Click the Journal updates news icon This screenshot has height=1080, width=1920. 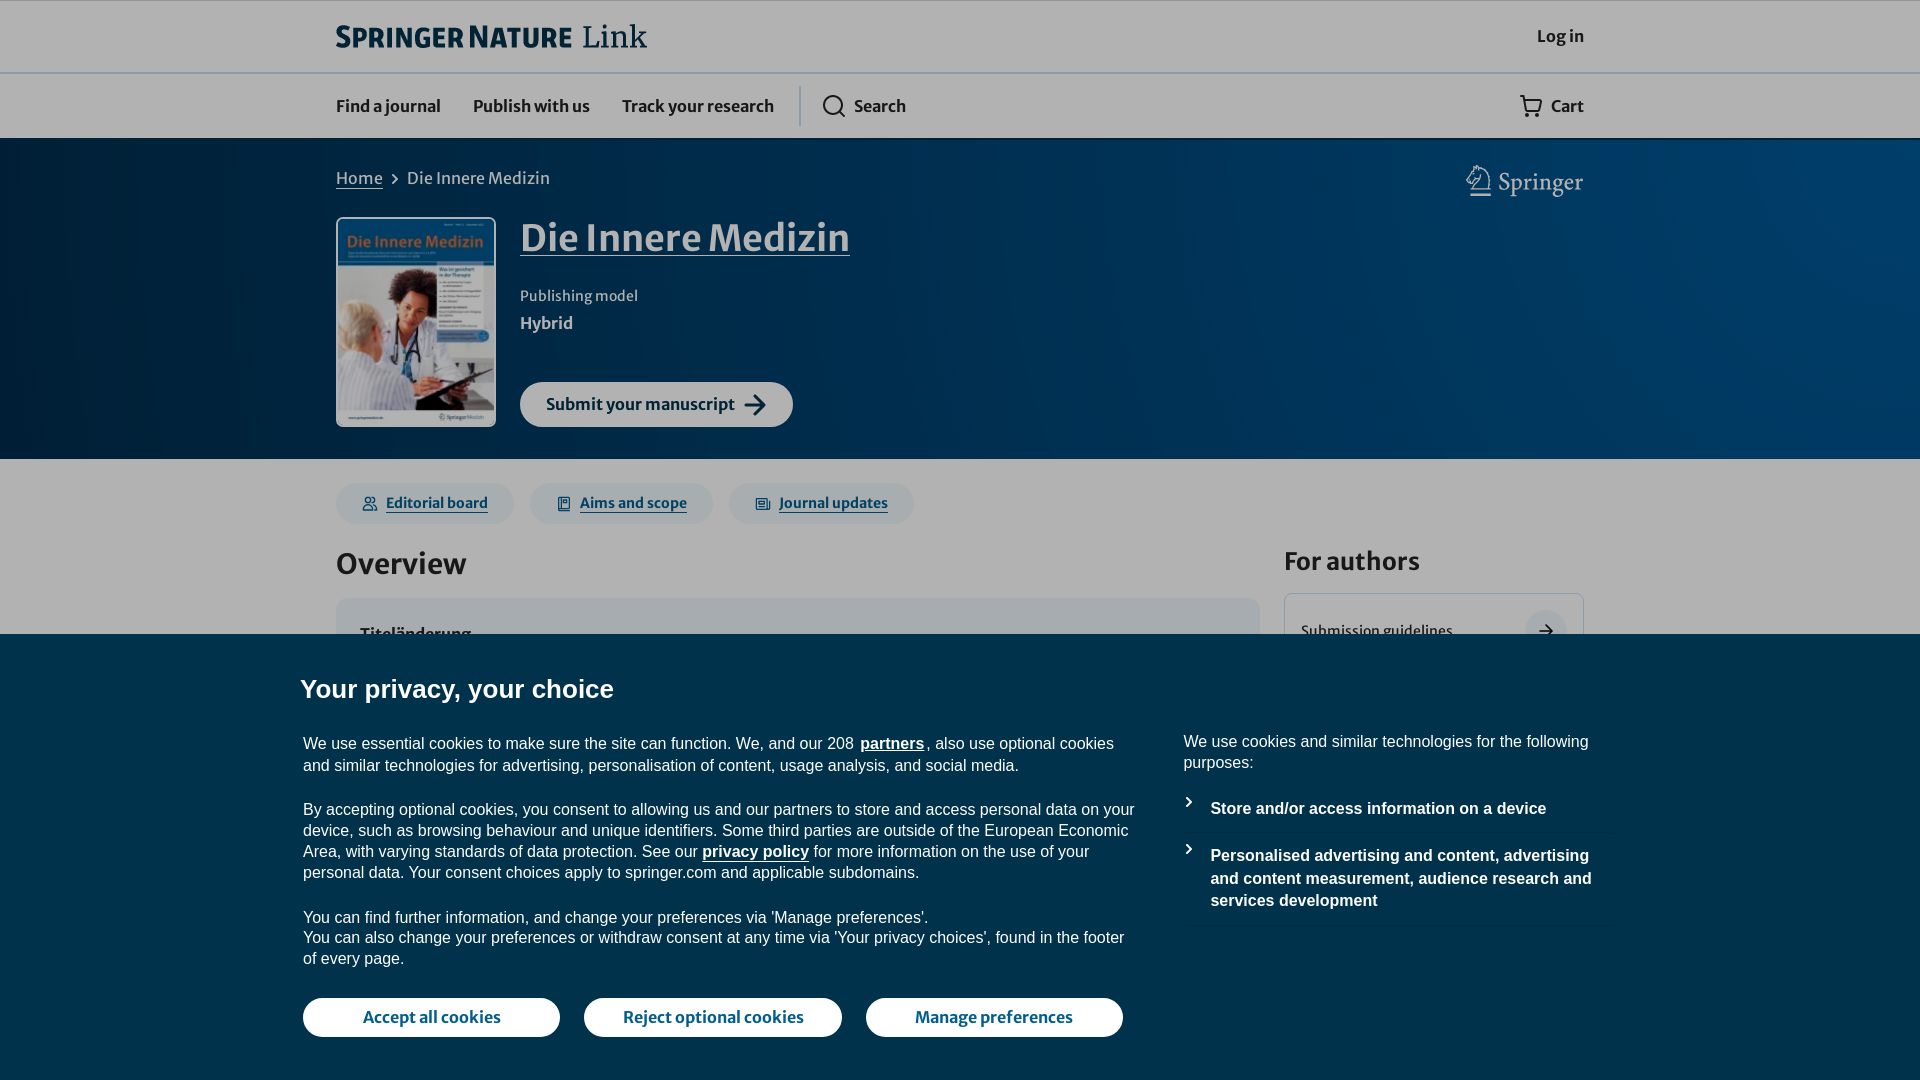[x=763, y=504]
